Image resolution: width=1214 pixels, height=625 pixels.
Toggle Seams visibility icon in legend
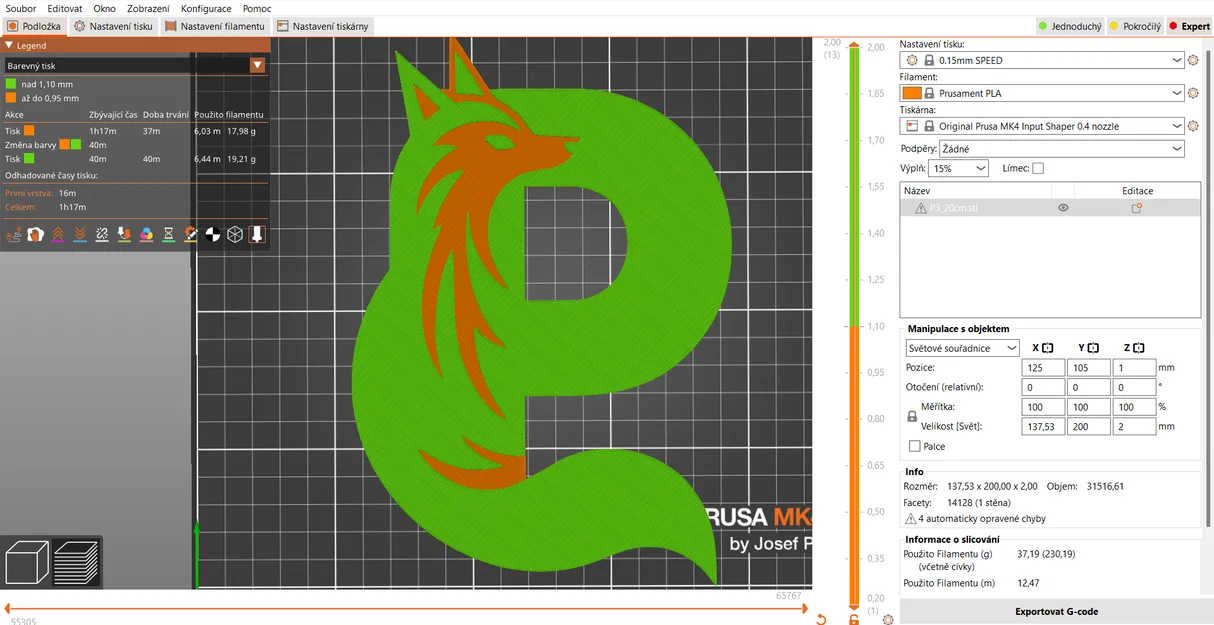pyautogui.click(x=101, y=234)
